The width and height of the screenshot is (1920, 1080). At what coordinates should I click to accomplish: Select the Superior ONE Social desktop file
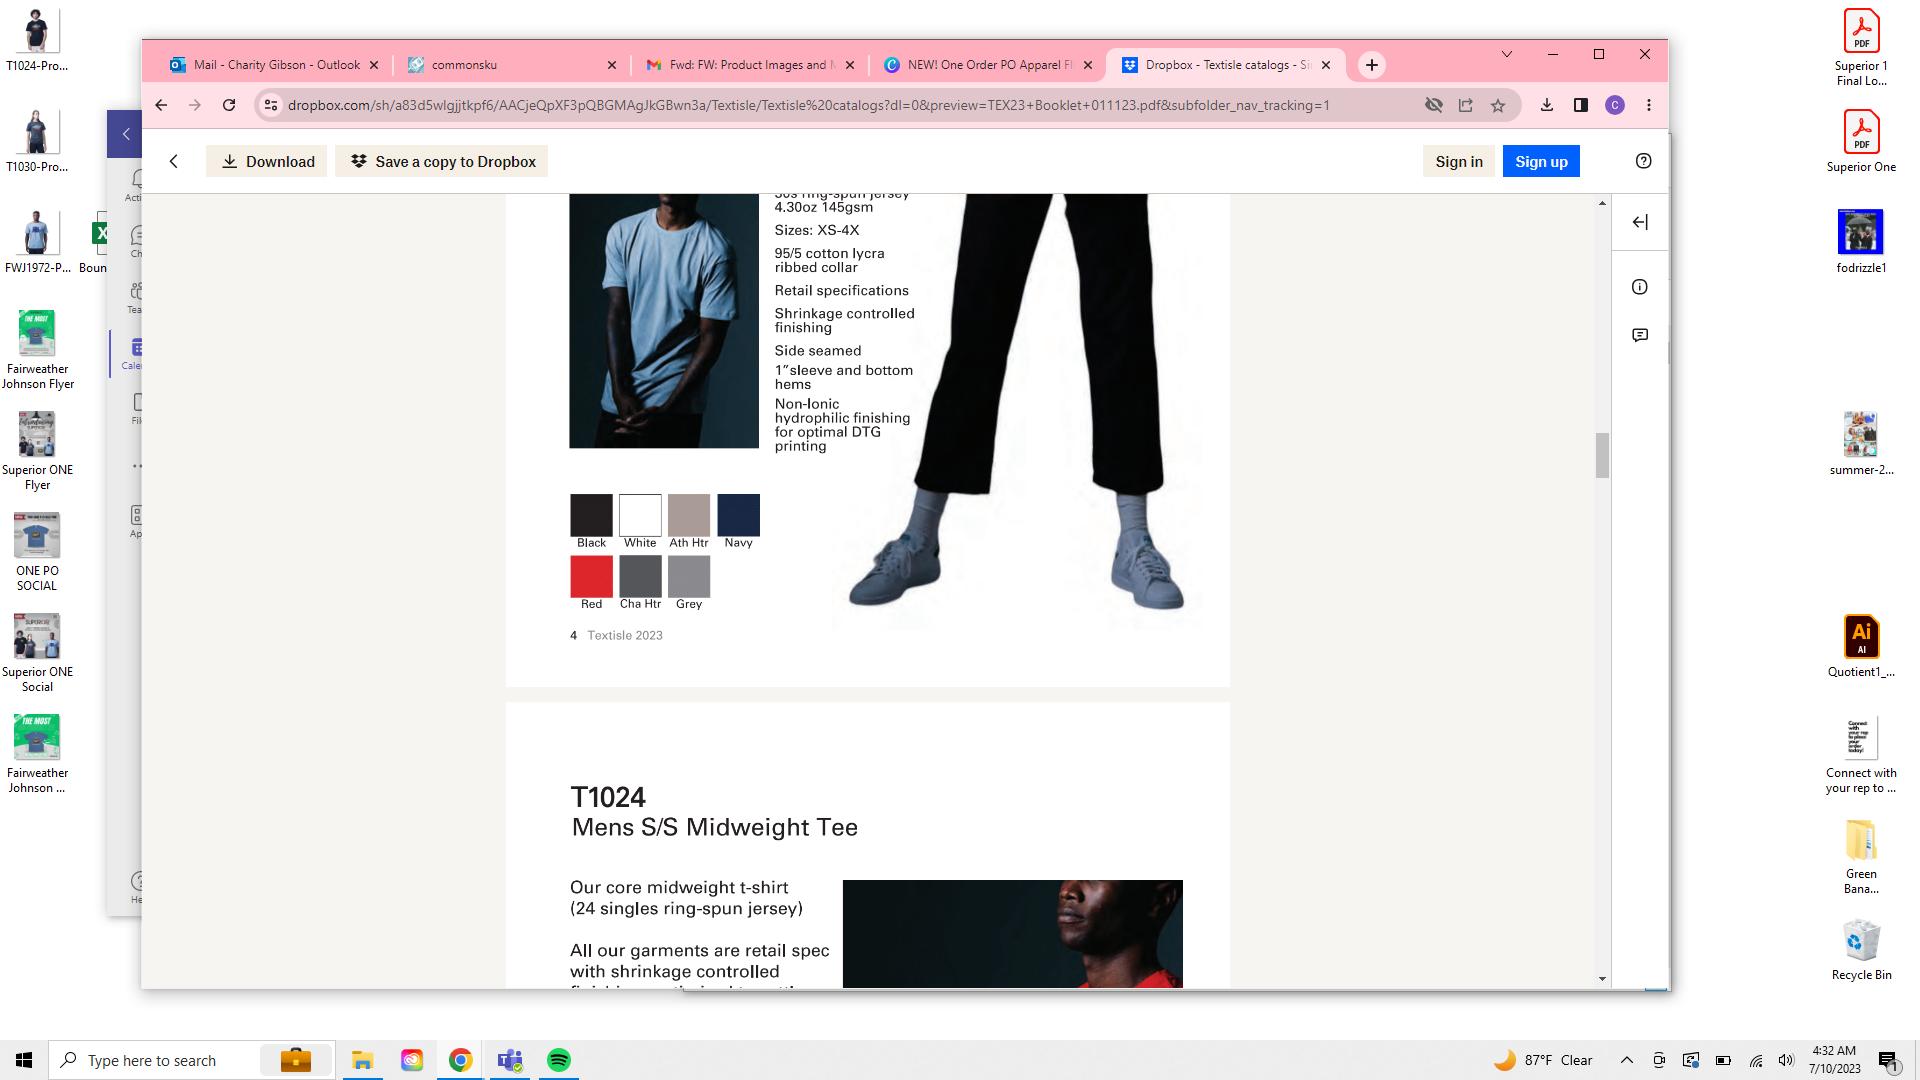point(37,653)
